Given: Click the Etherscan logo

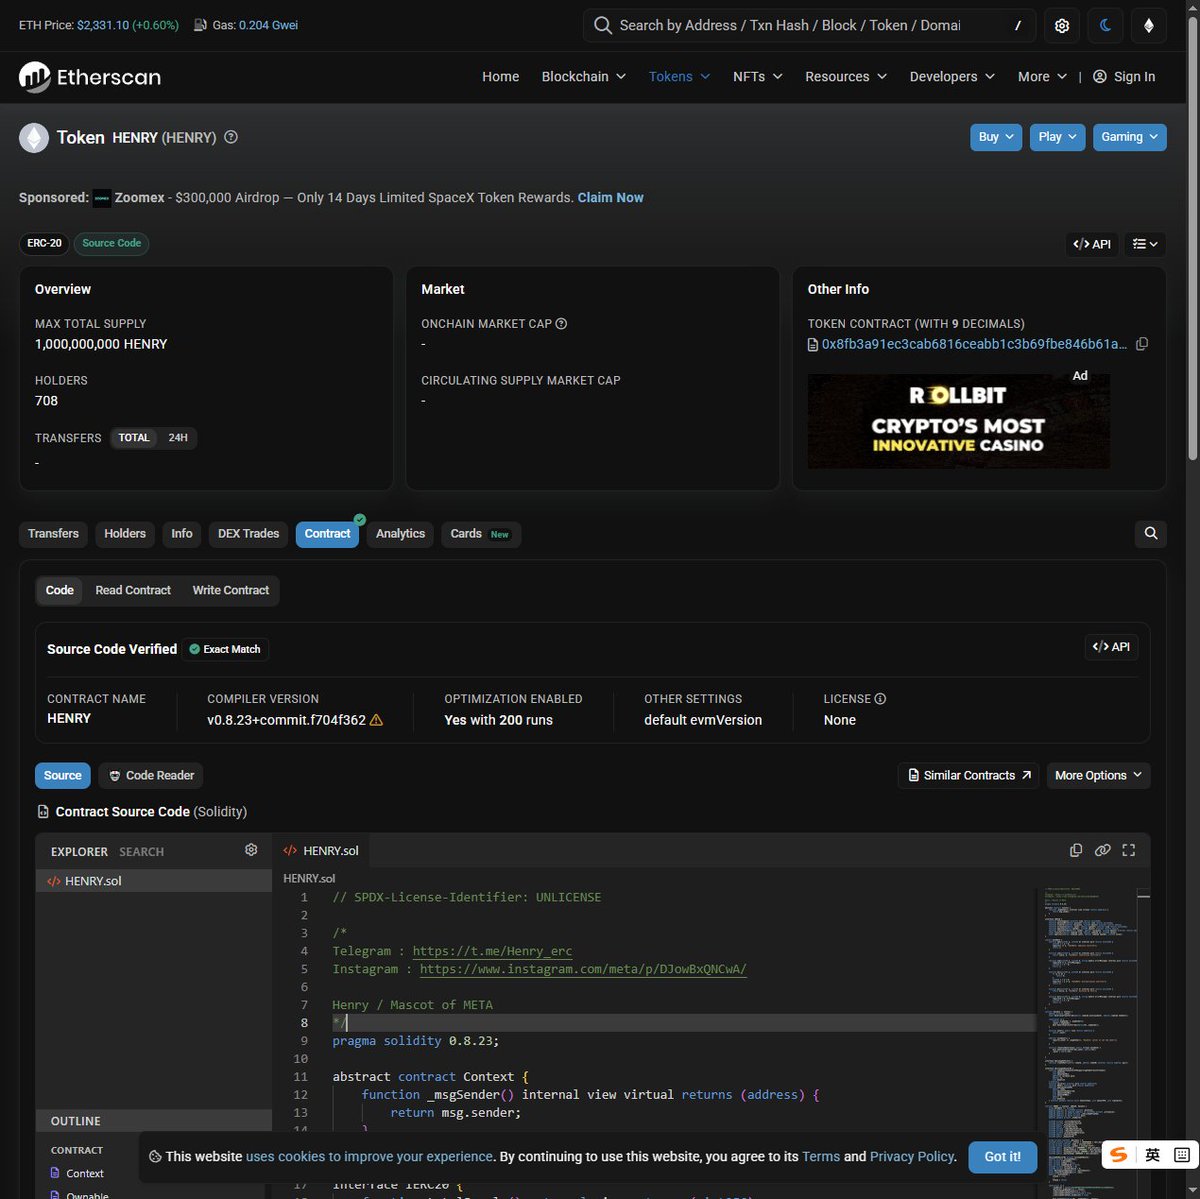Looking at the screenshot, I should coord(90,76).
